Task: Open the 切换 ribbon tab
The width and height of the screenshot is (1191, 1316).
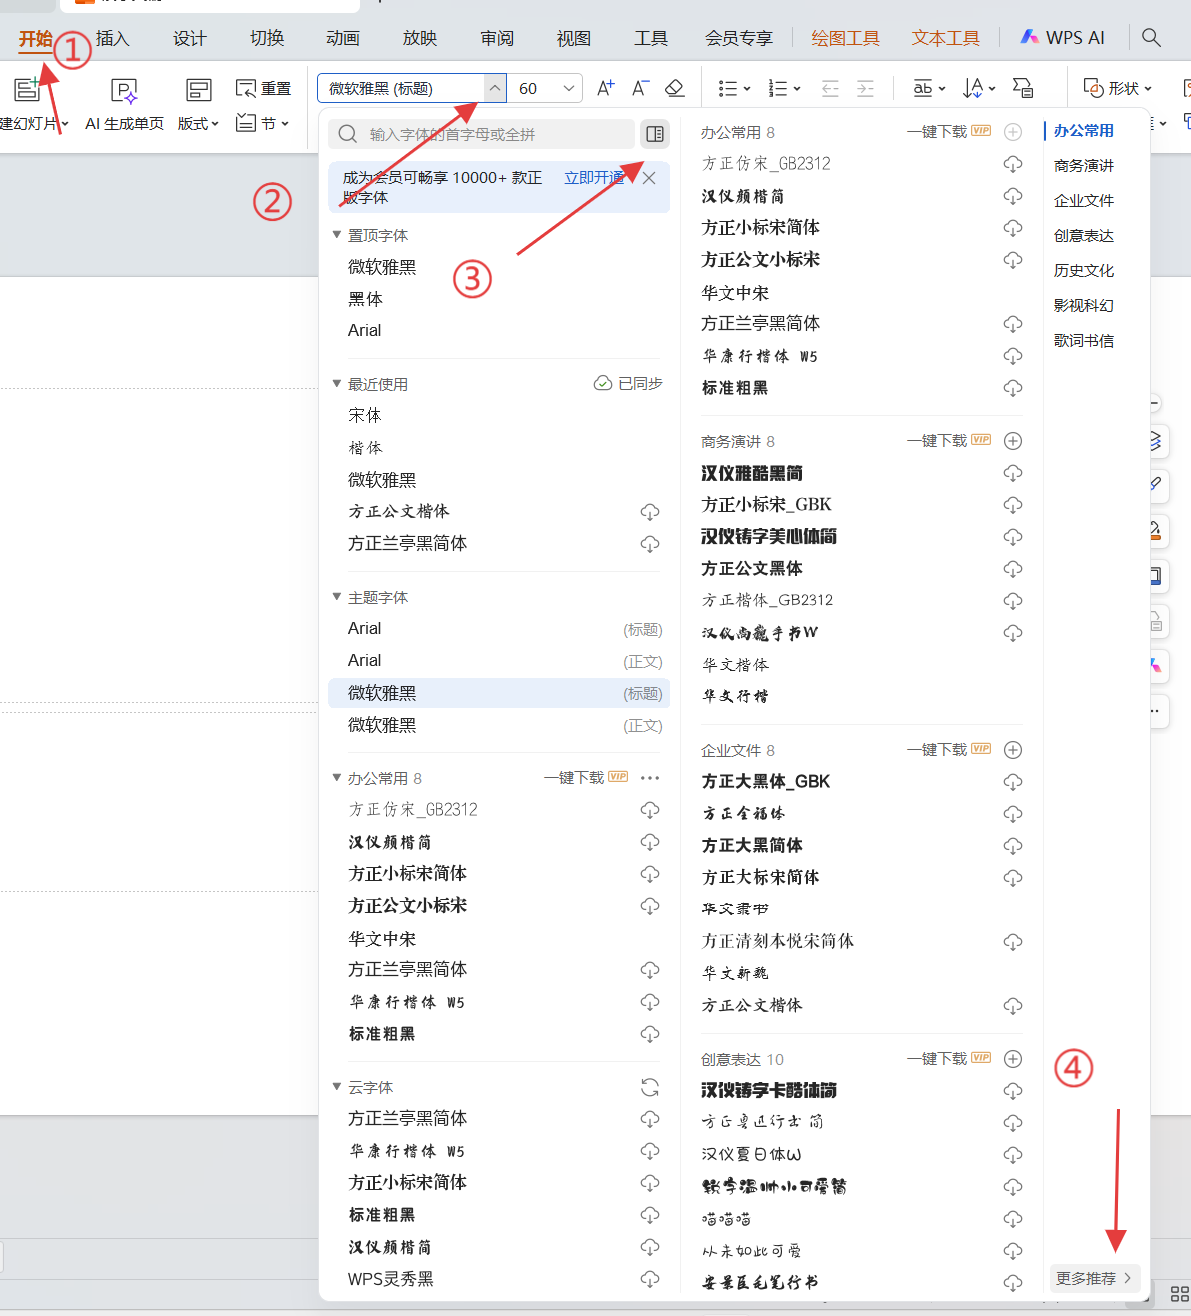Action: coord(267,38)
